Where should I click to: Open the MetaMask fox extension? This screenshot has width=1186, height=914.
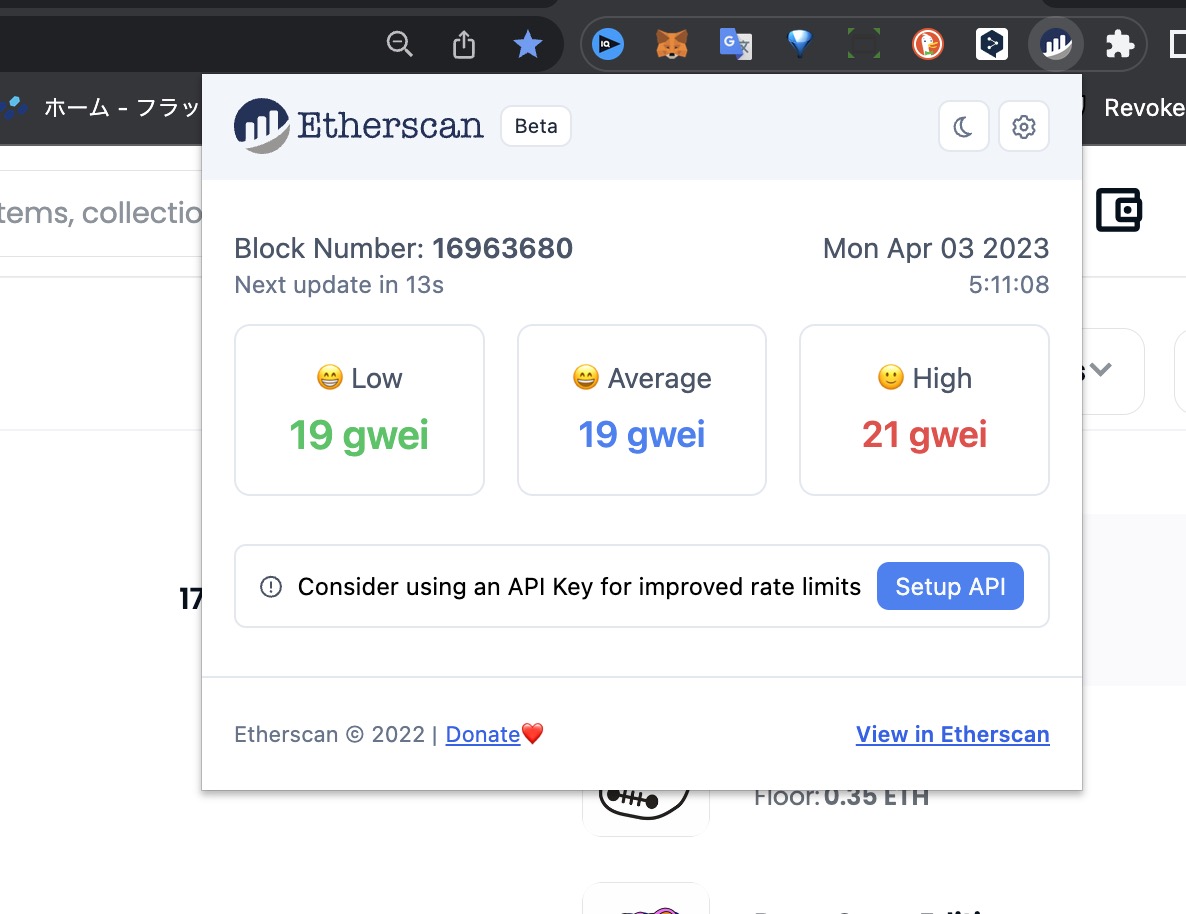(x=672, y=44)
